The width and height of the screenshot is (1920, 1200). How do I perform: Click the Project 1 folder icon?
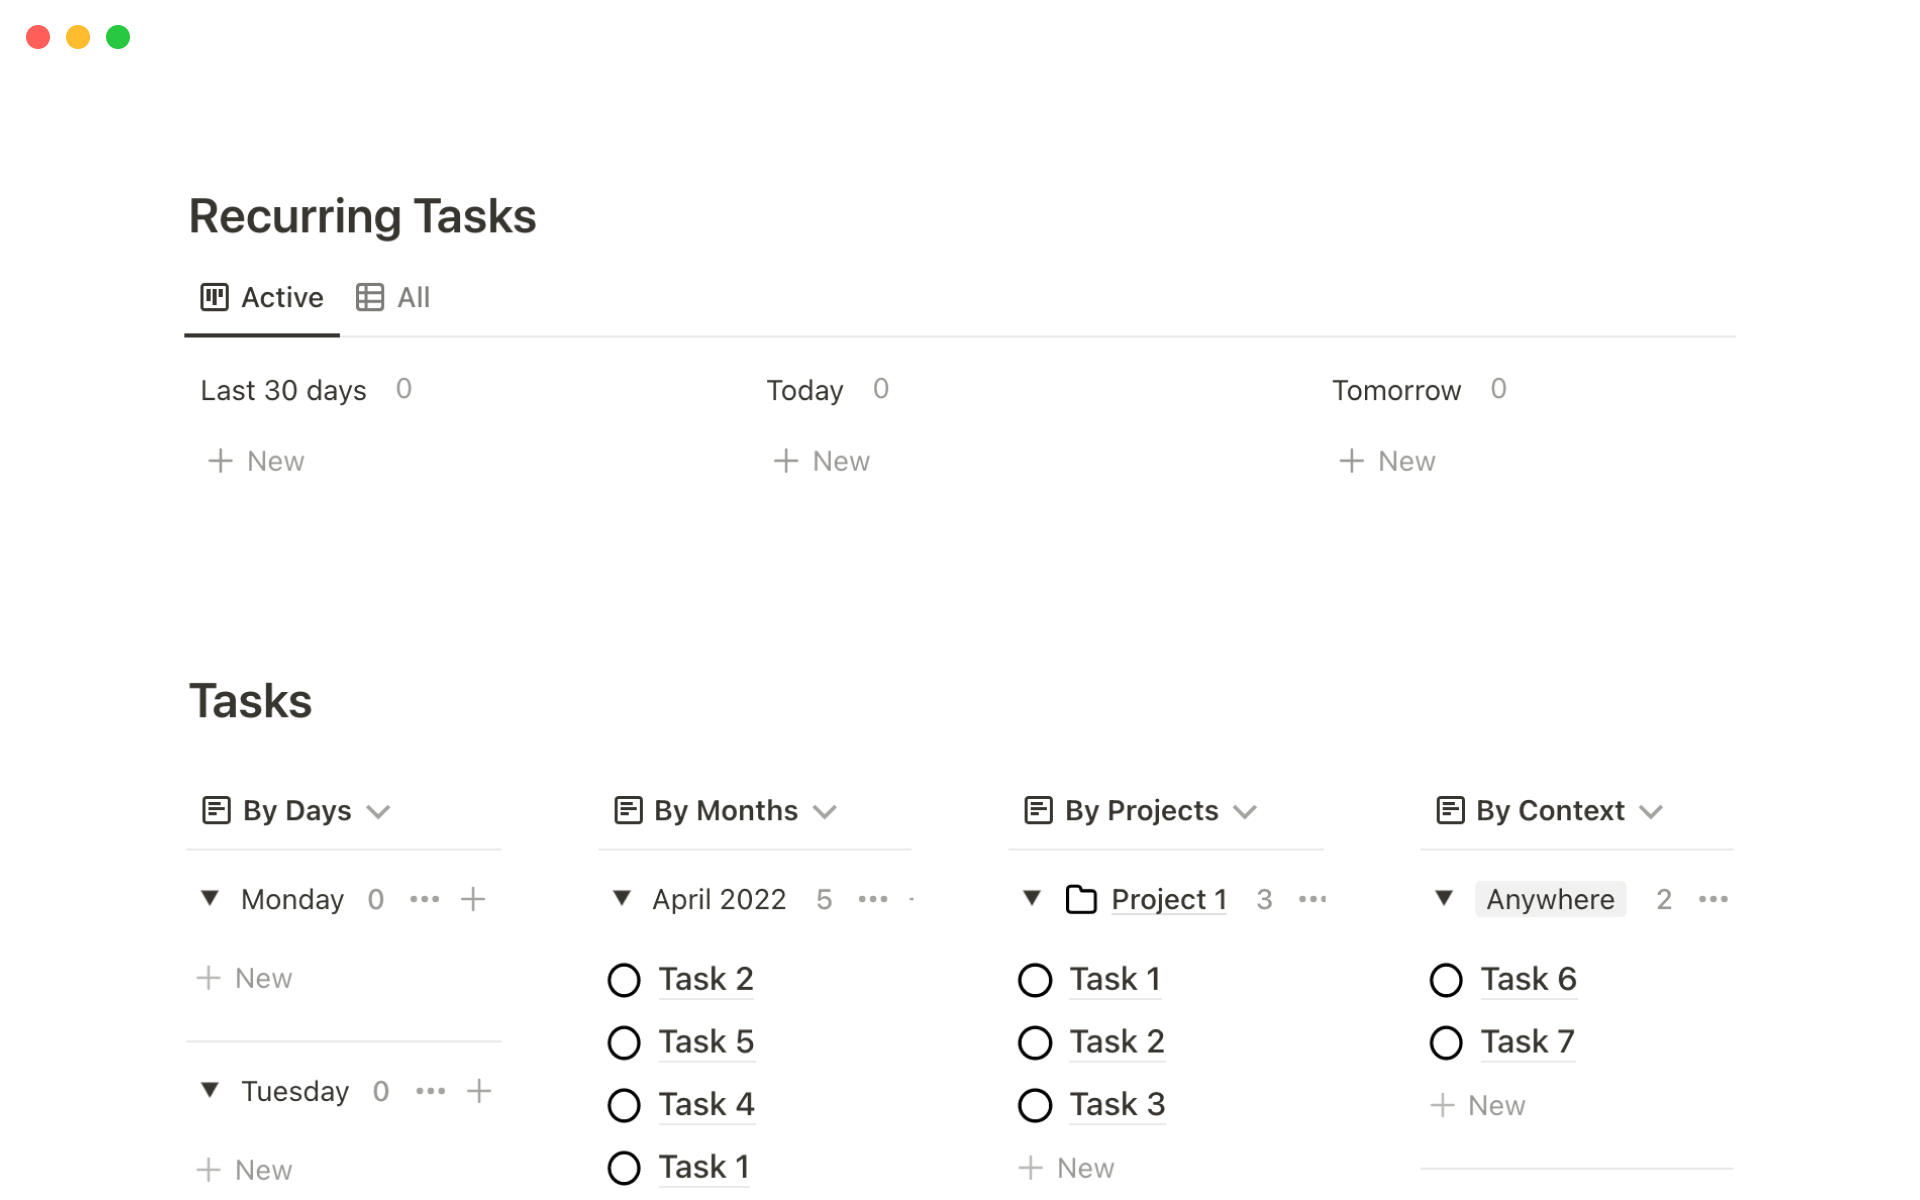(x=1081, y=899)
